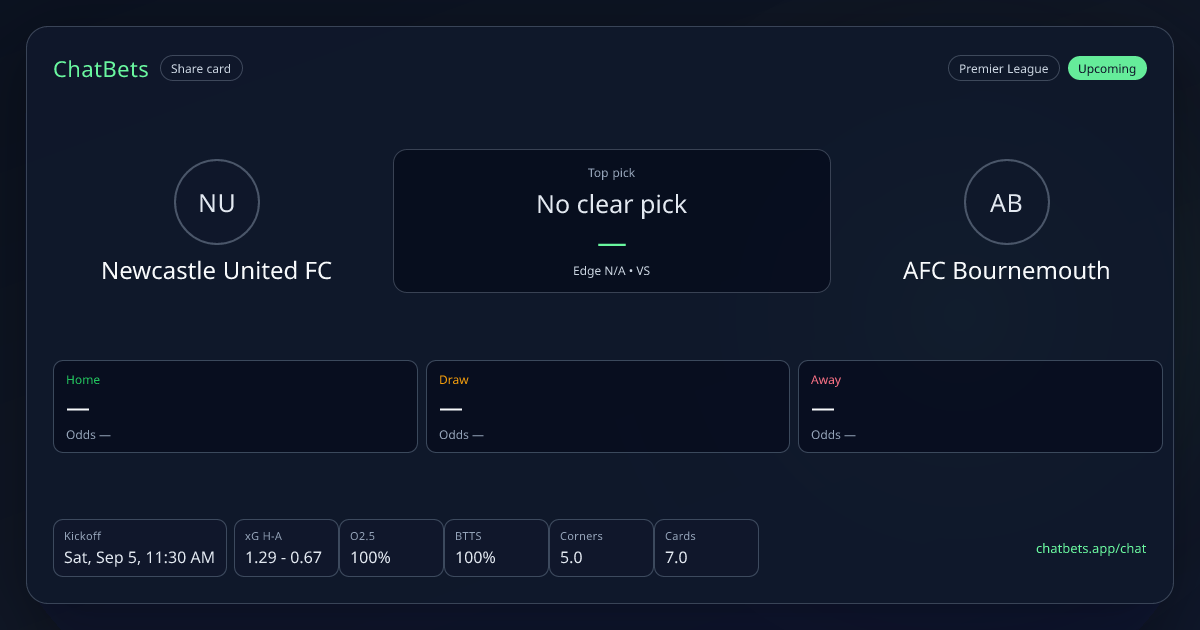This screenshot has width=1200, height=630.
Task: Click the BTTS stat tile
Action: [496, 548]
